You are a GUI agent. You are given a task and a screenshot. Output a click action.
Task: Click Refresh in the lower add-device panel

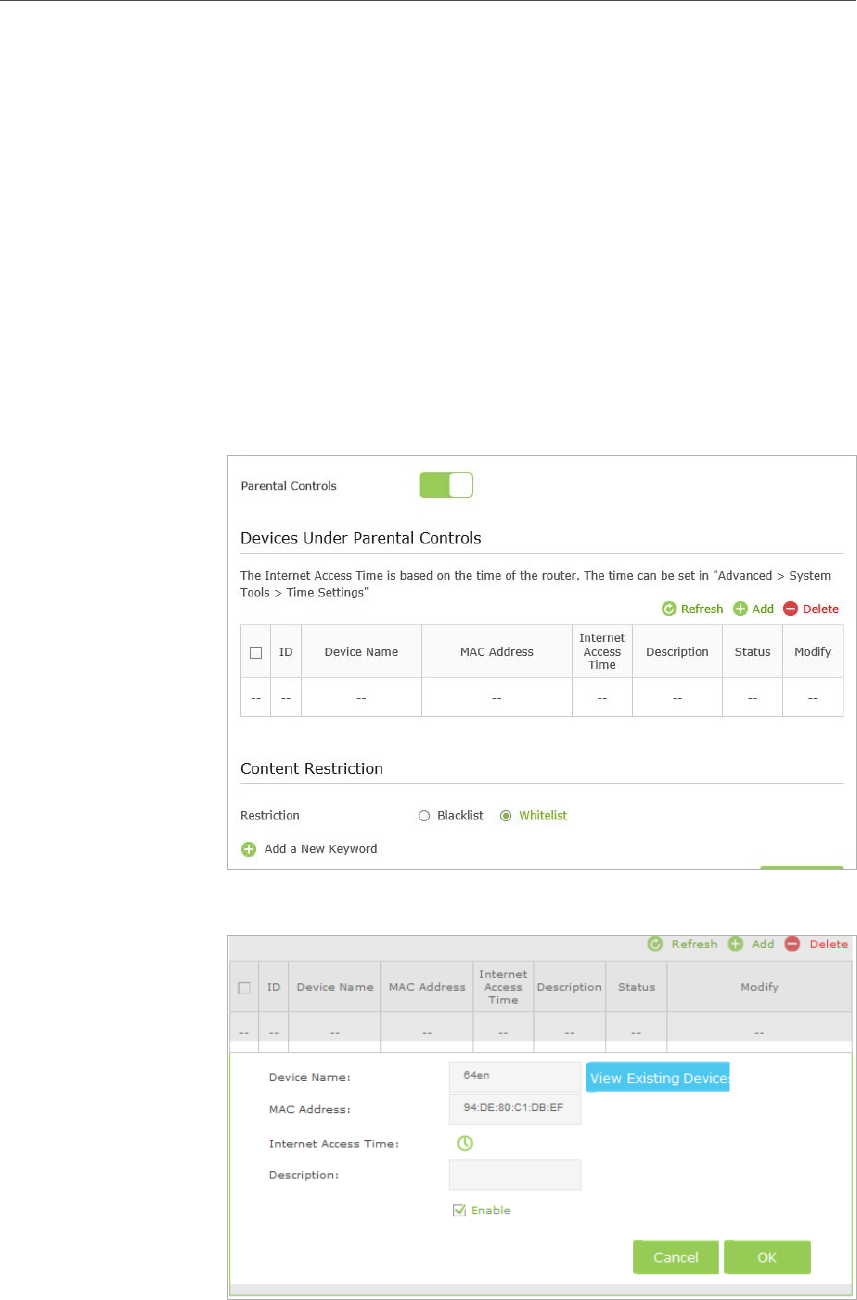pos(683,944)
